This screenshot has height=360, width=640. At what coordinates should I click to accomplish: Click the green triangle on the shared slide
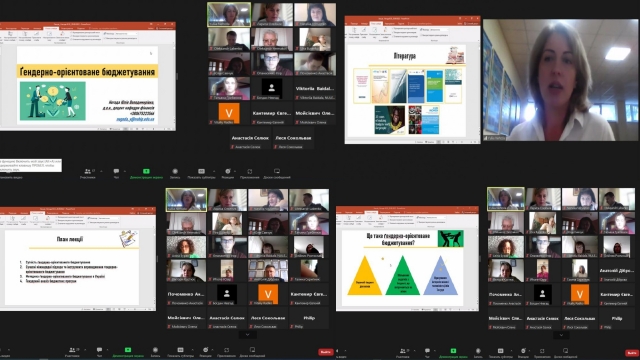[402, 276]
